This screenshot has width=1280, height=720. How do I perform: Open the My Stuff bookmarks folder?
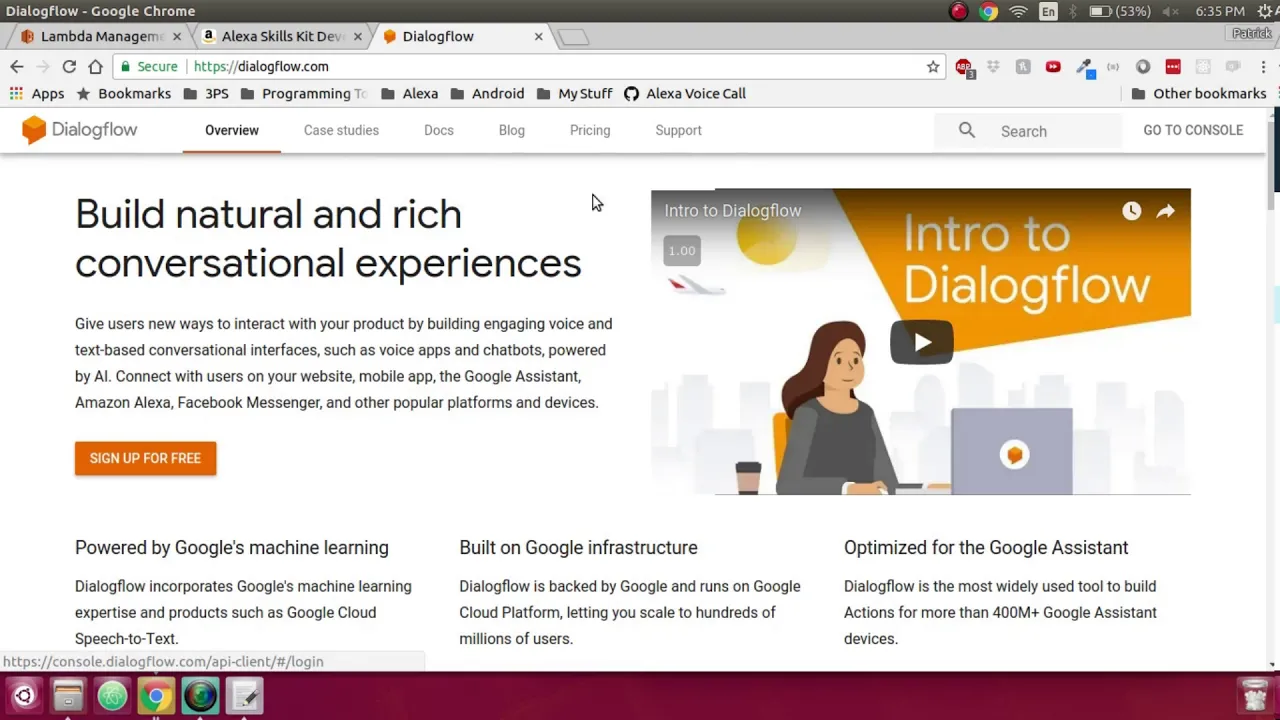point(574,93)
